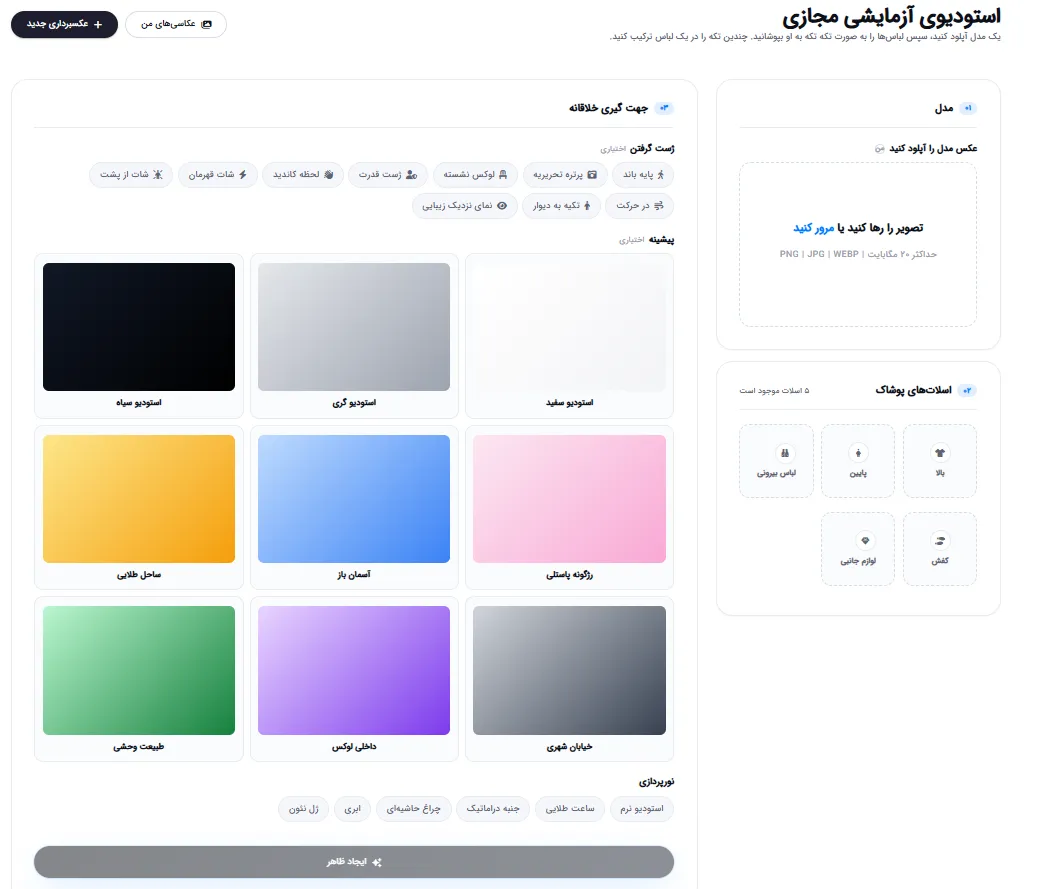Viewport: 1038px width, 889px height.
Task: Select the golden beach background (ساحل طلایی)
Action: (139, 508)
